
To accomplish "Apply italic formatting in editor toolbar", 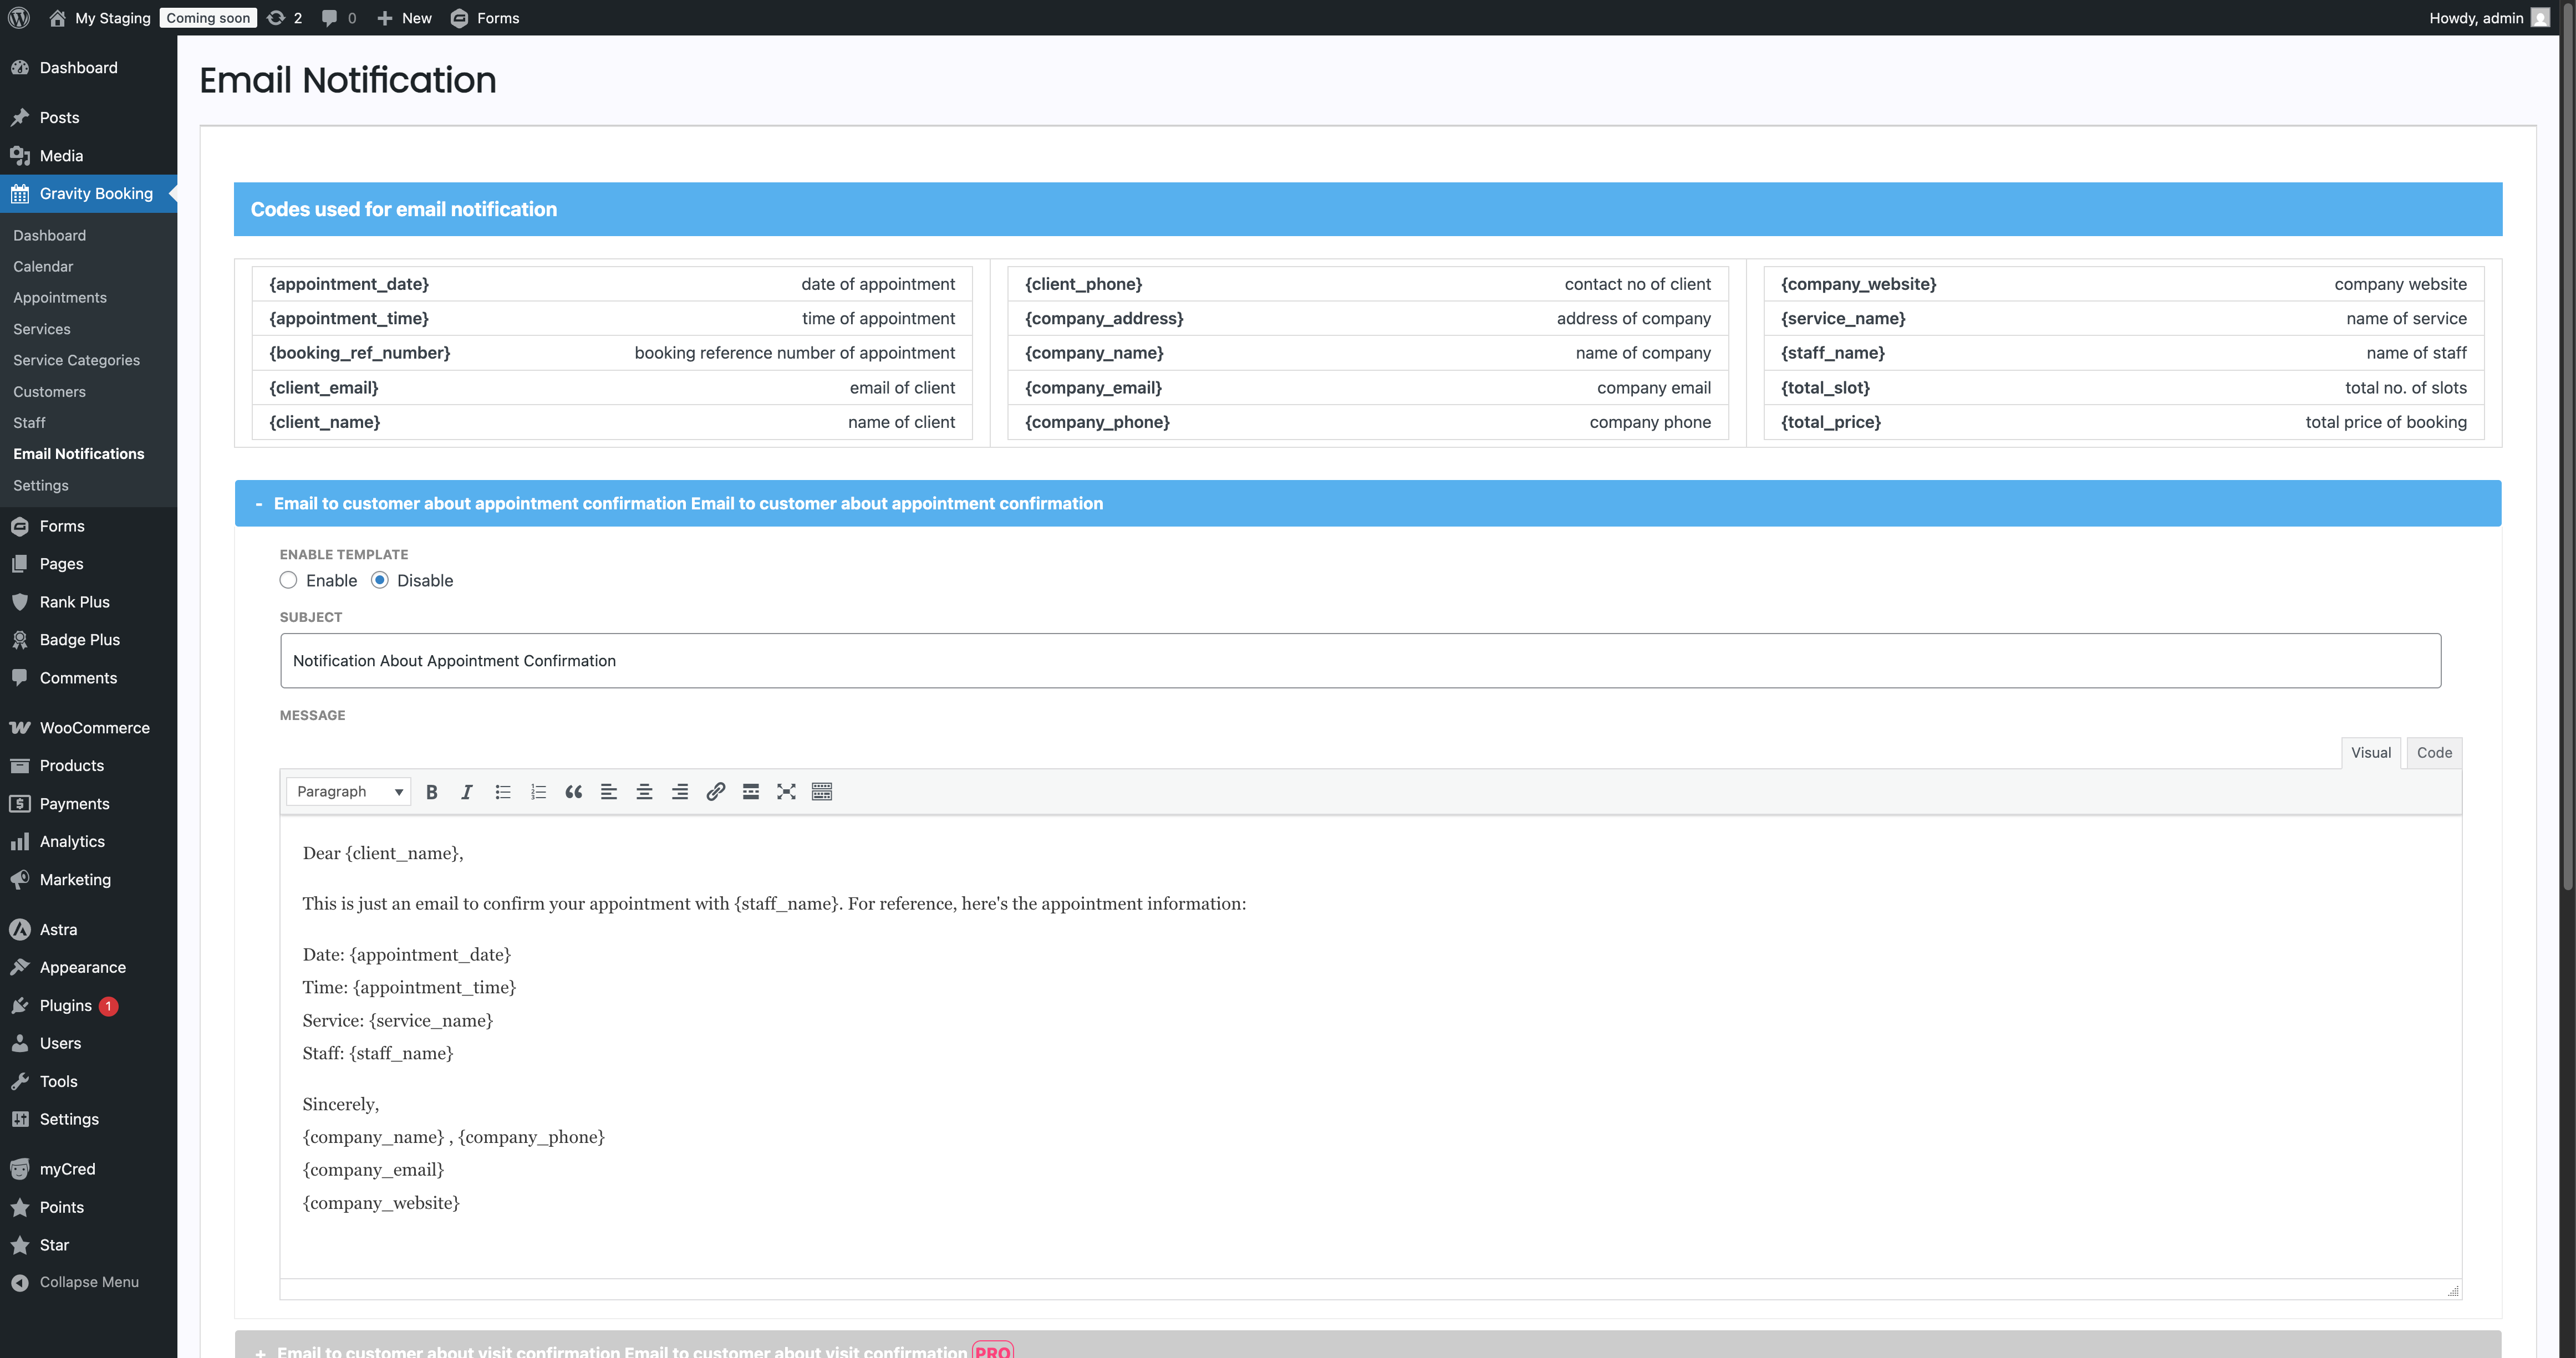I will (466, 792).
